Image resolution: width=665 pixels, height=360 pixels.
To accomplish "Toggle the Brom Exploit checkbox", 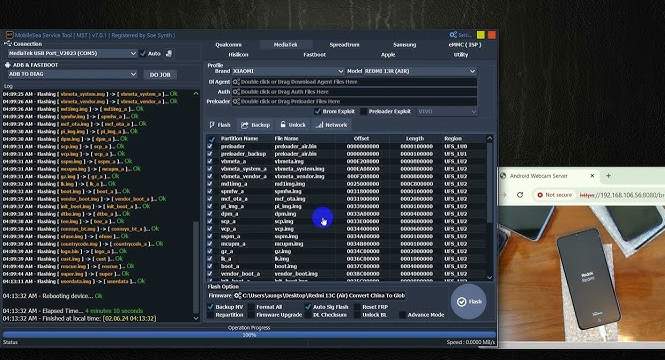I will (x=317, y=111).
